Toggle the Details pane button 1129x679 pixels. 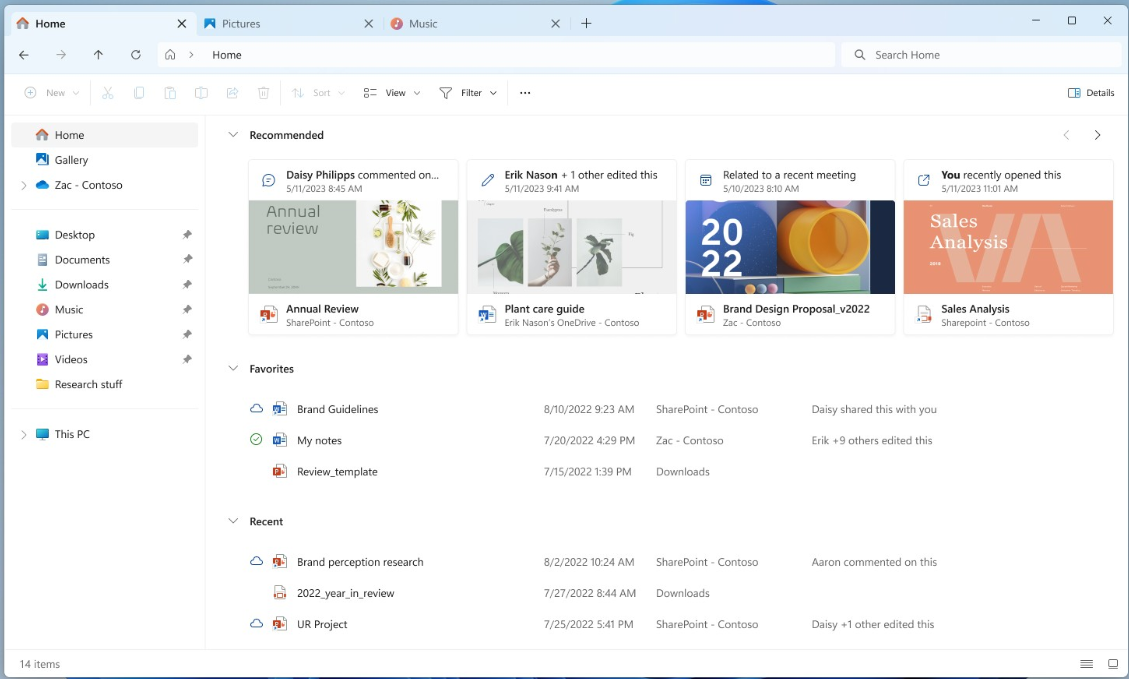pyautogui.click(x=1091, y=93)
